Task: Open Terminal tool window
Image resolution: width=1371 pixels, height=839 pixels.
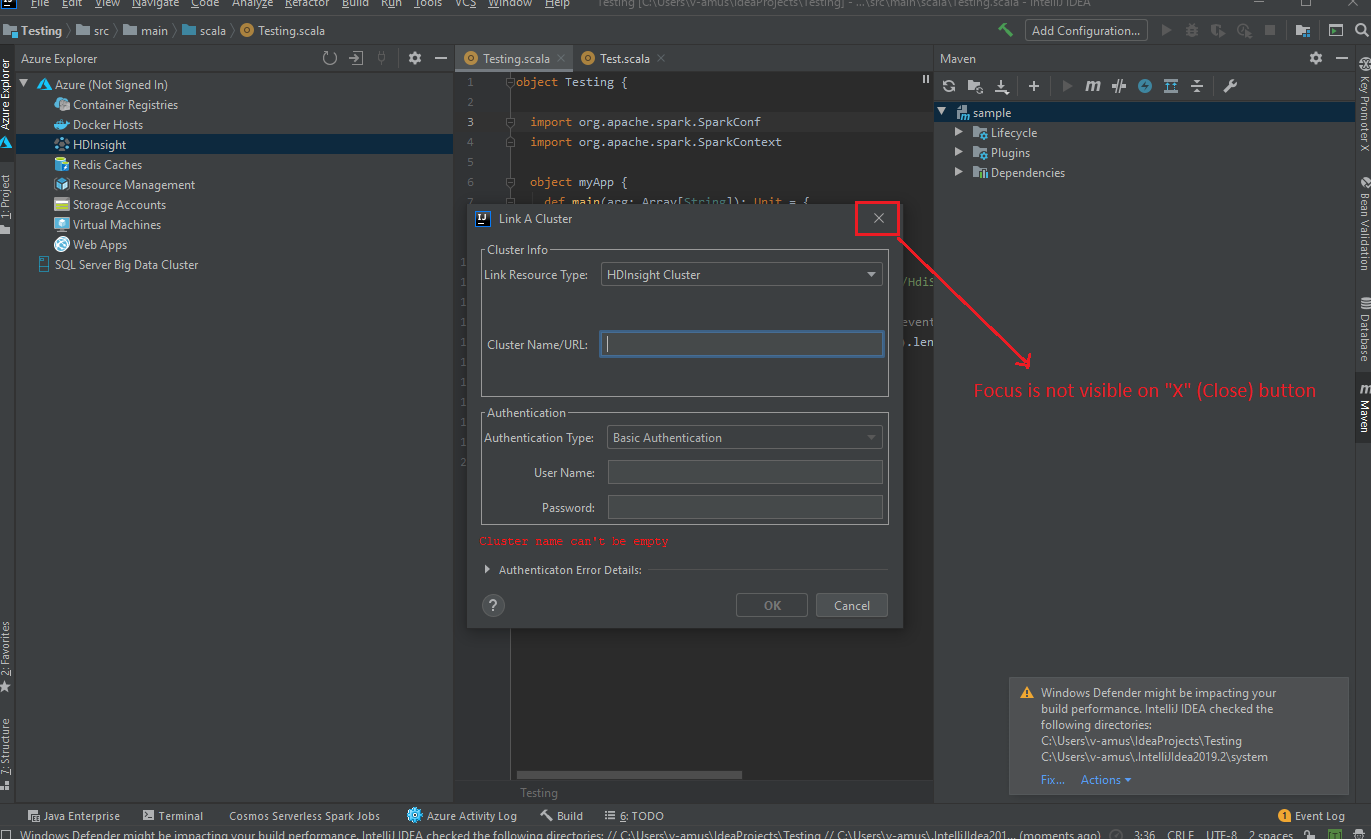Action: tap(173, 816)
